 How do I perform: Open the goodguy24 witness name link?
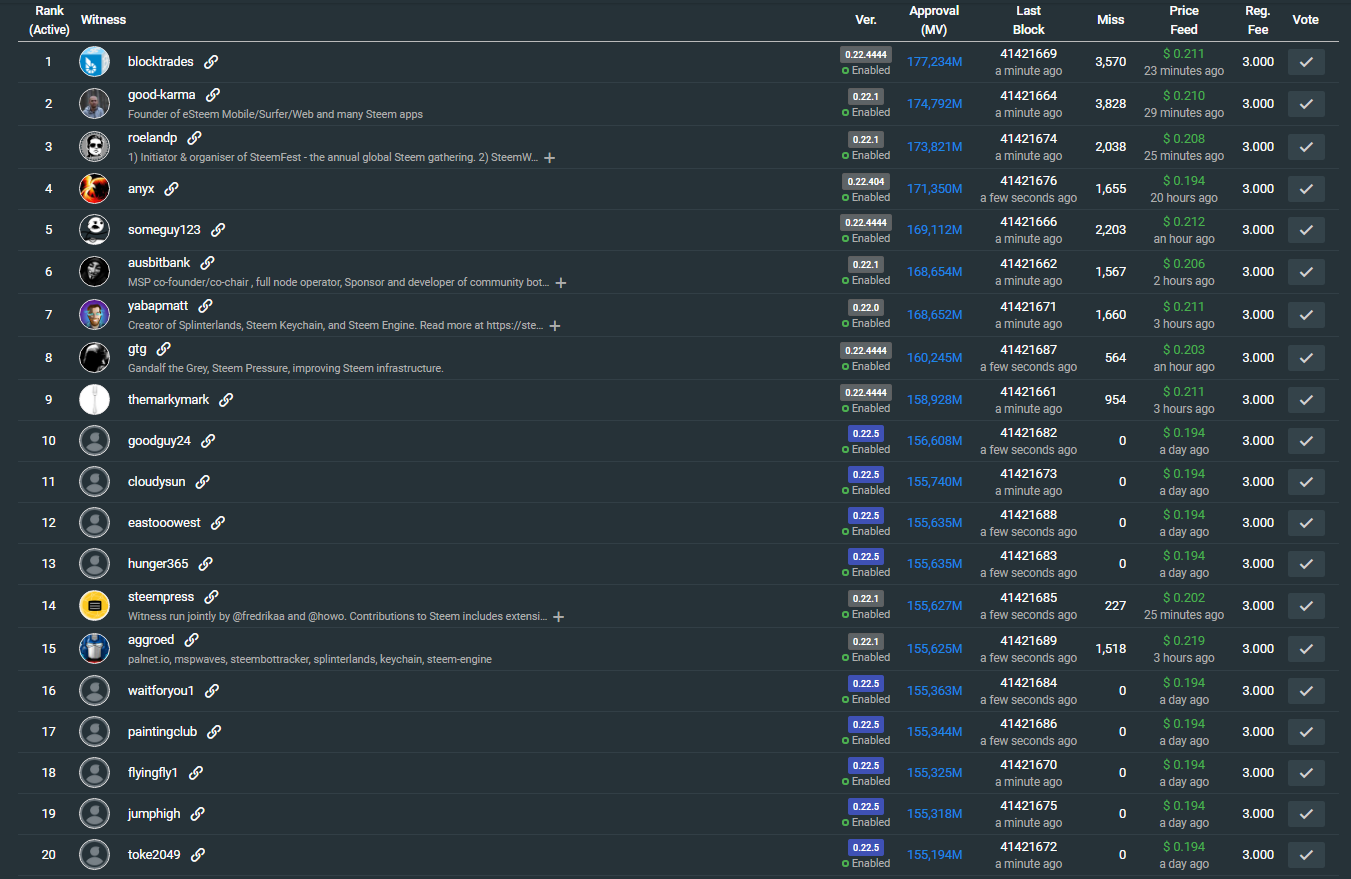click(x=159, y=441)
